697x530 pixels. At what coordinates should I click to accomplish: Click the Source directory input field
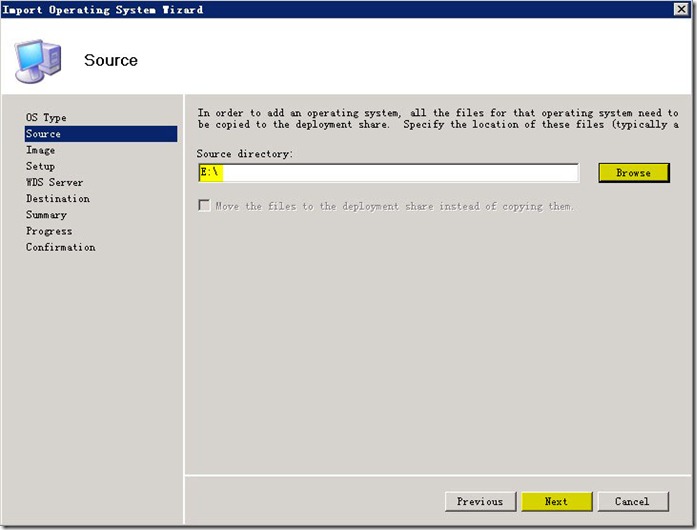pos(389,173)
